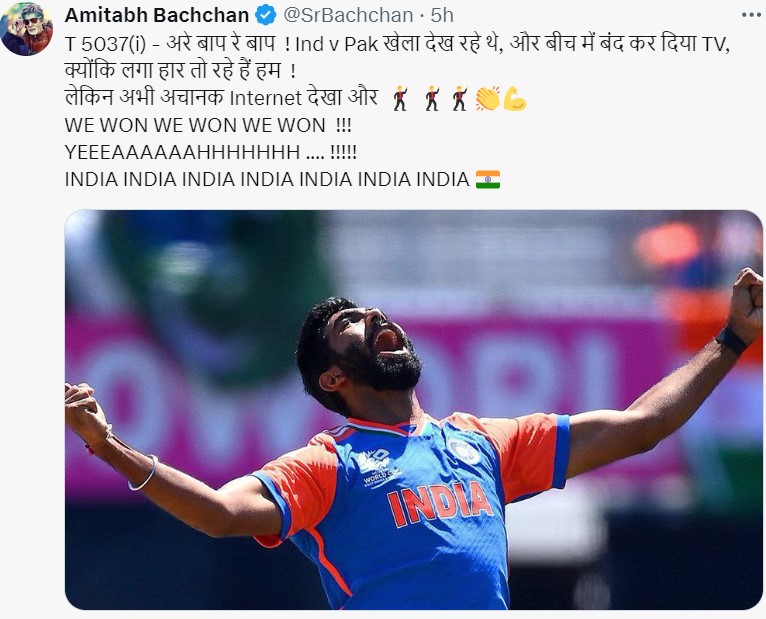Click the third dancing man emoji
Image resolution: width=766 pixels, height=619 pixels.
[459, 98]
